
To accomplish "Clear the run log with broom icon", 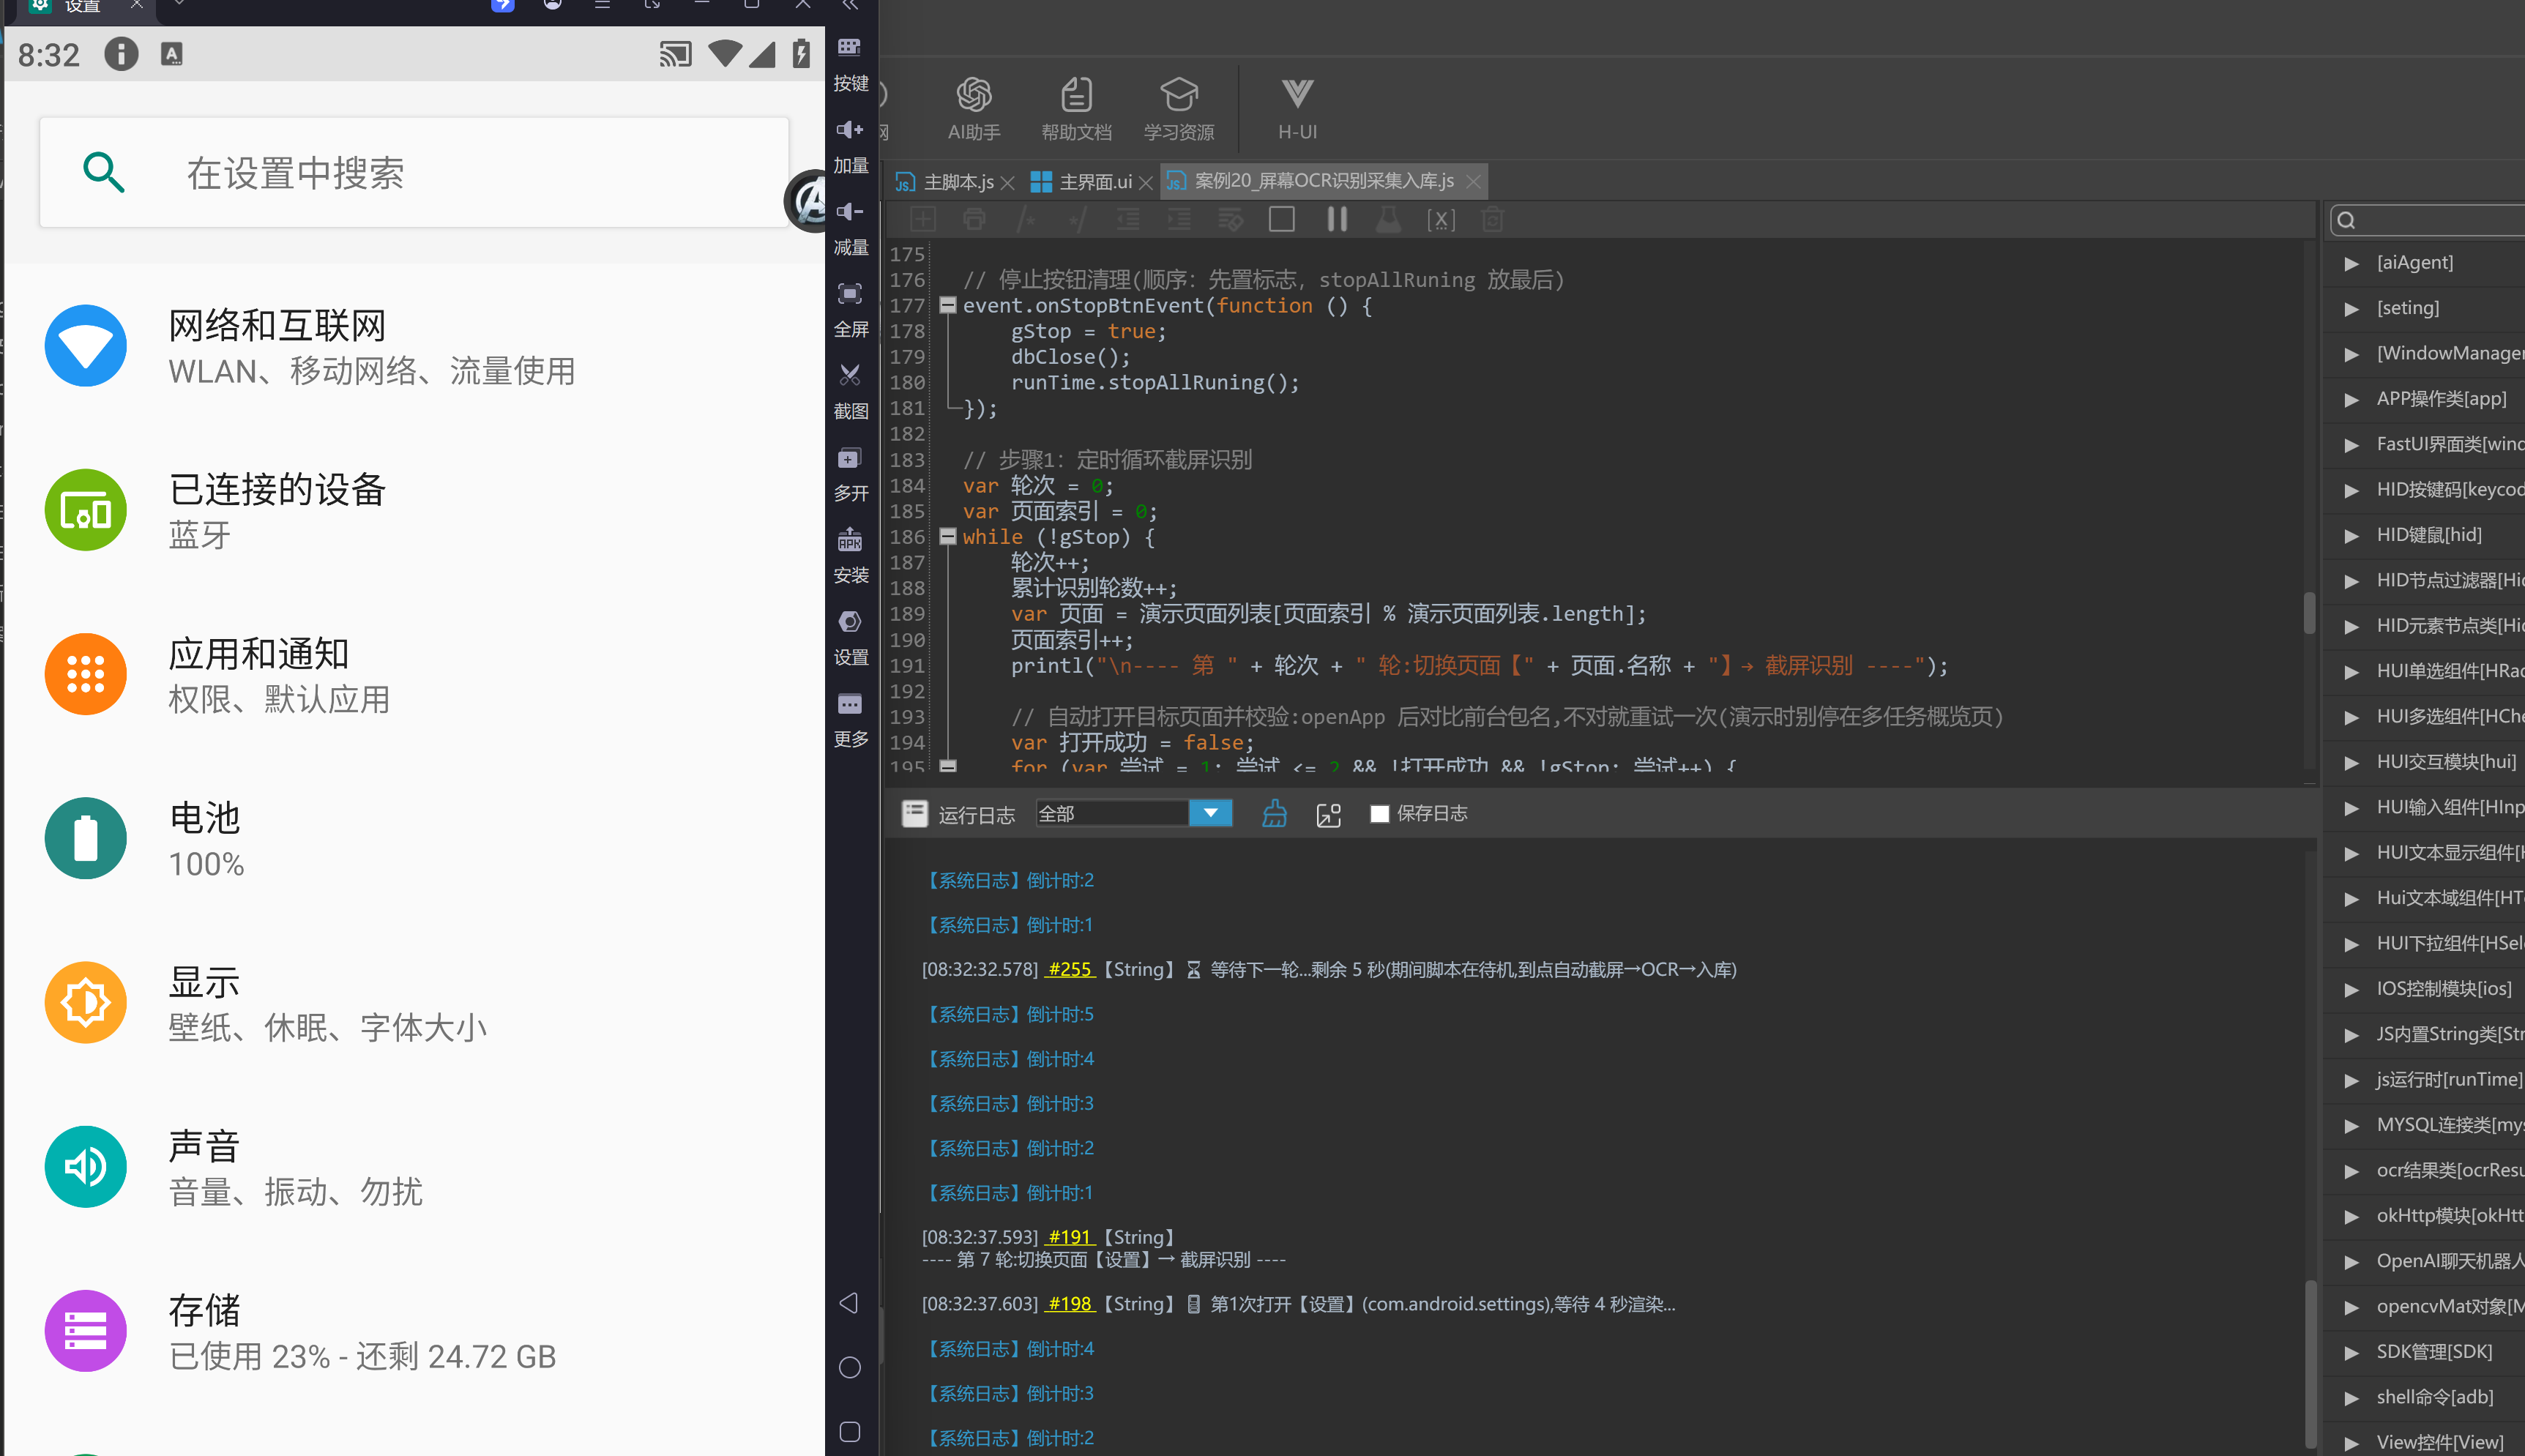I will click(1274, 813).
